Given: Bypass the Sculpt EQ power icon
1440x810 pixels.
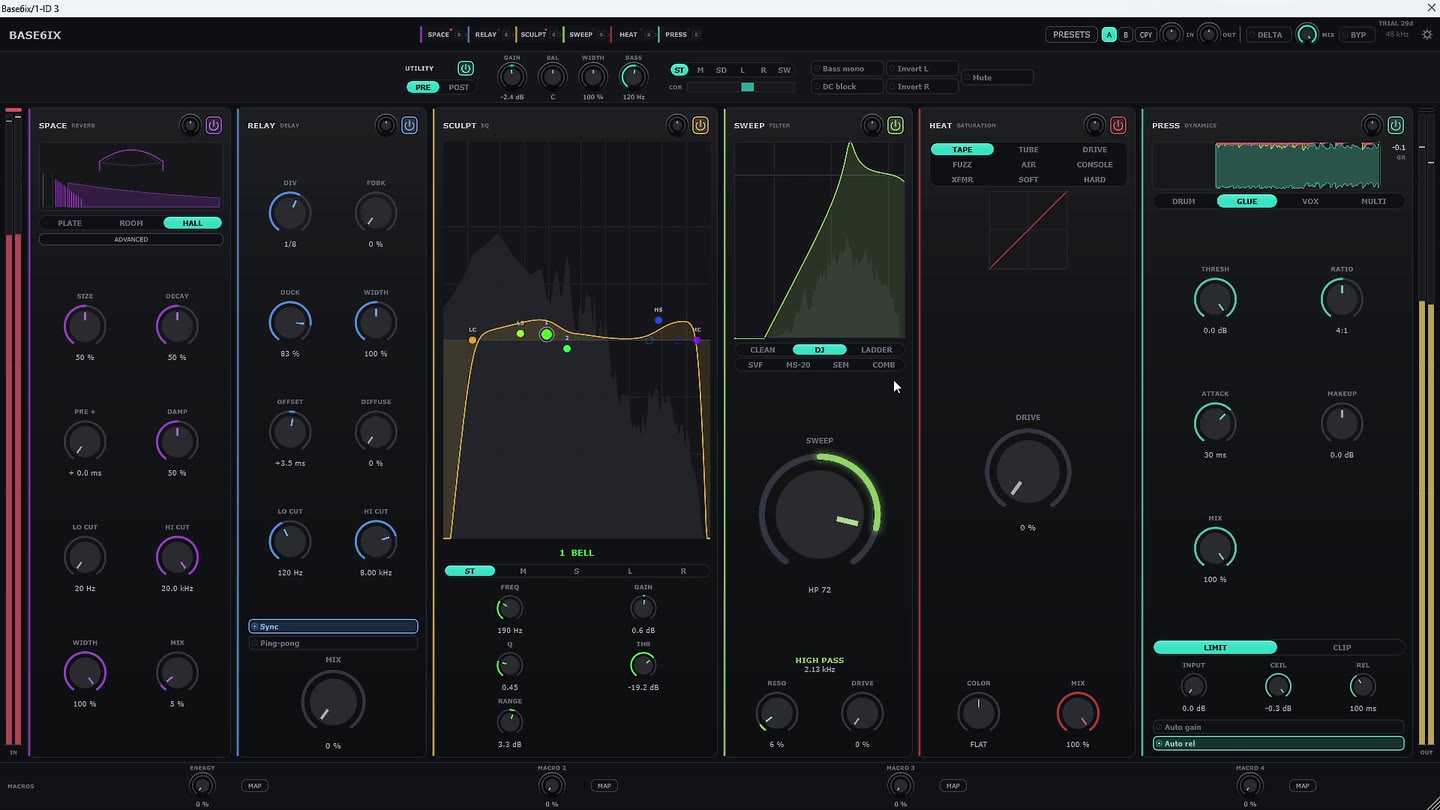Looking at the screenshot, I should pyautogui.click(x=700, y=125).
